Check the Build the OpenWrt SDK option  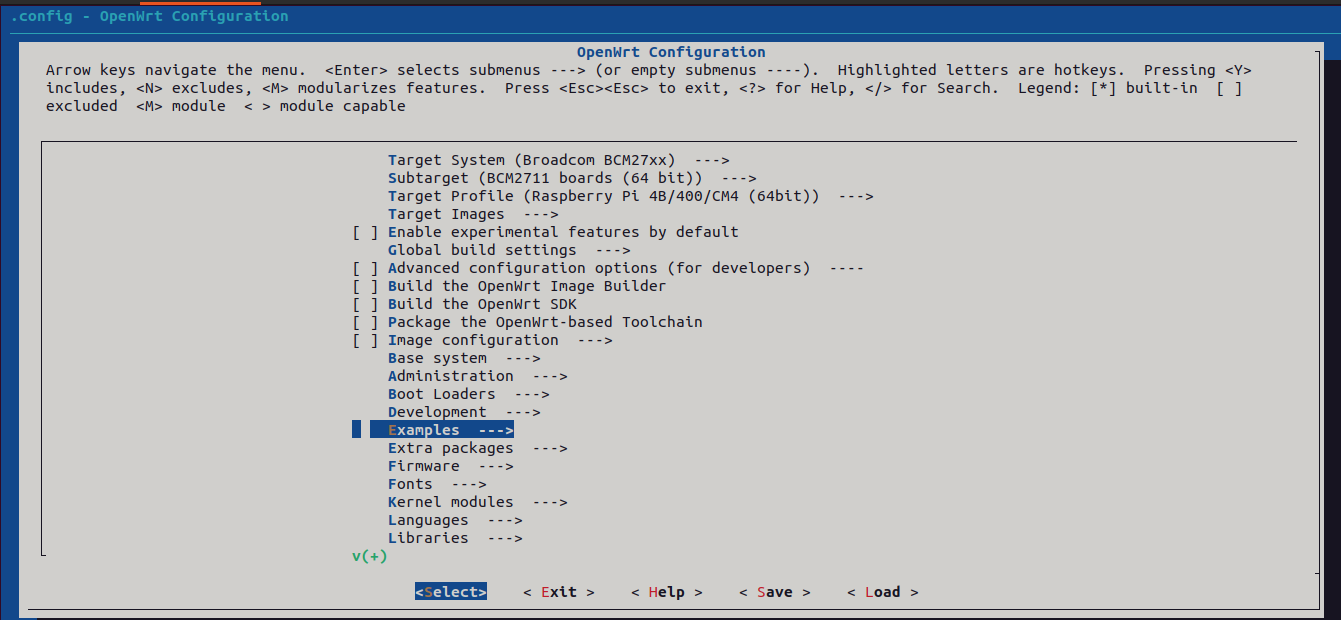pyautogui.click(x=365, y=304)
